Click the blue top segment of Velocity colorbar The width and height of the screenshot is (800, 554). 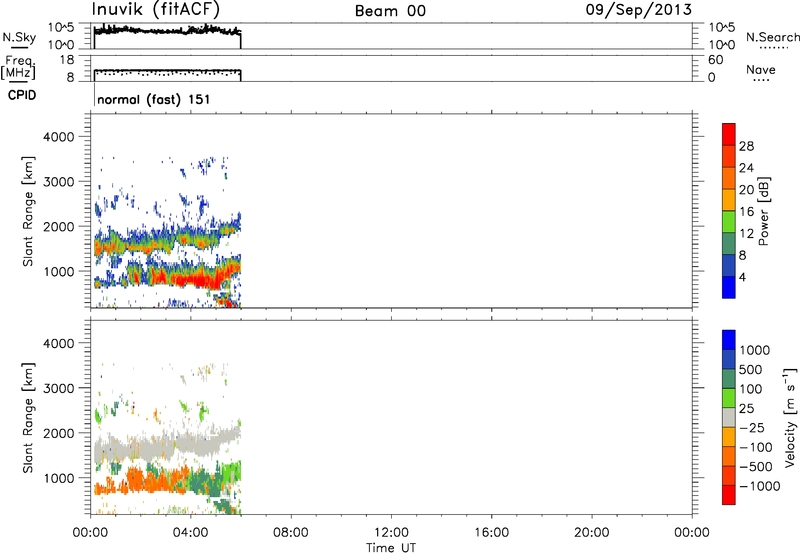click(729, 340)
